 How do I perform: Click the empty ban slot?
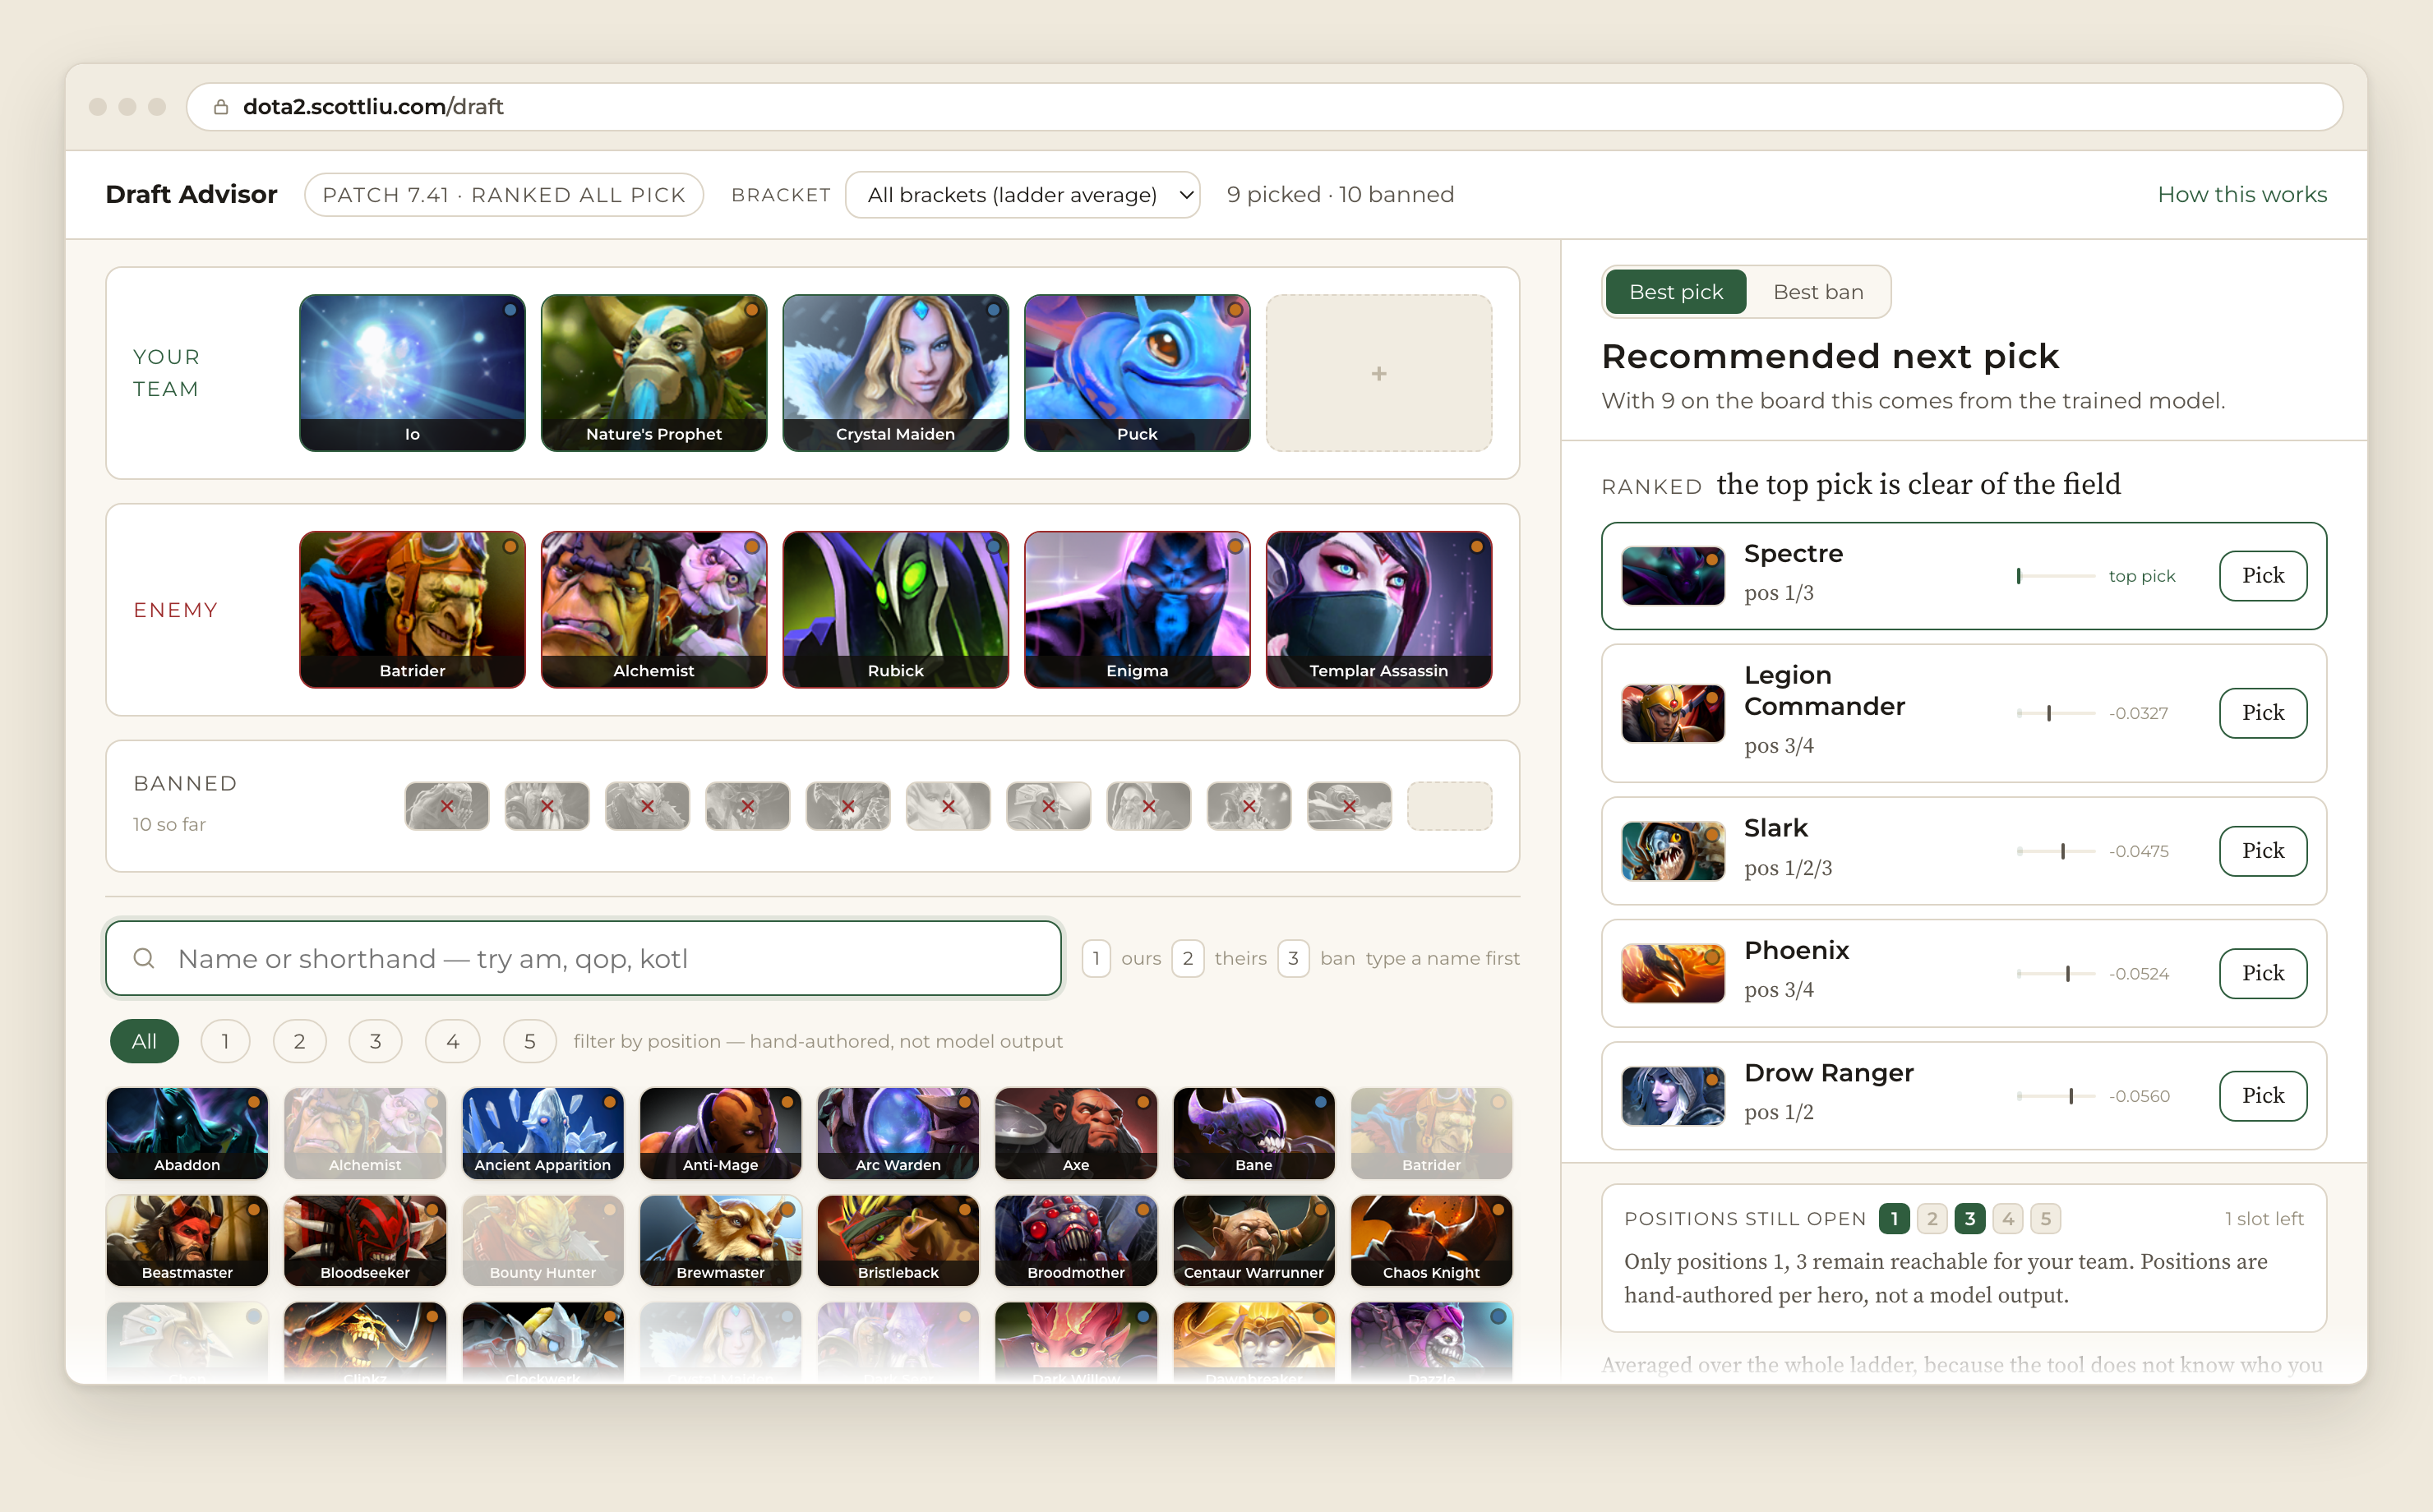pos(1450,806)
